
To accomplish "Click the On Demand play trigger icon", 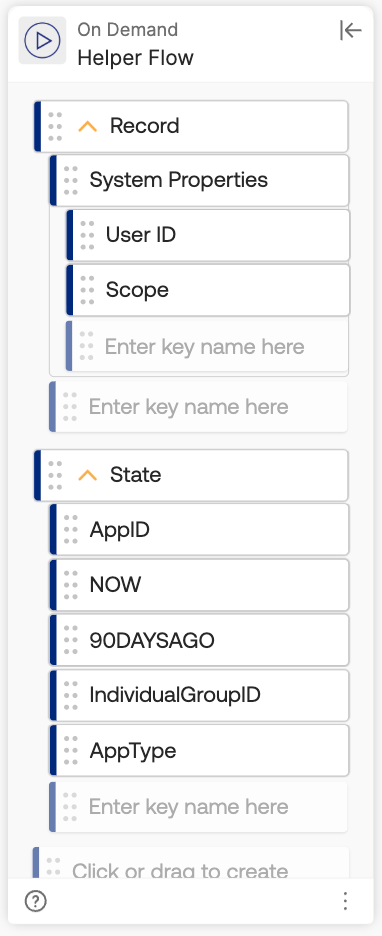I will tap(42, 41).
